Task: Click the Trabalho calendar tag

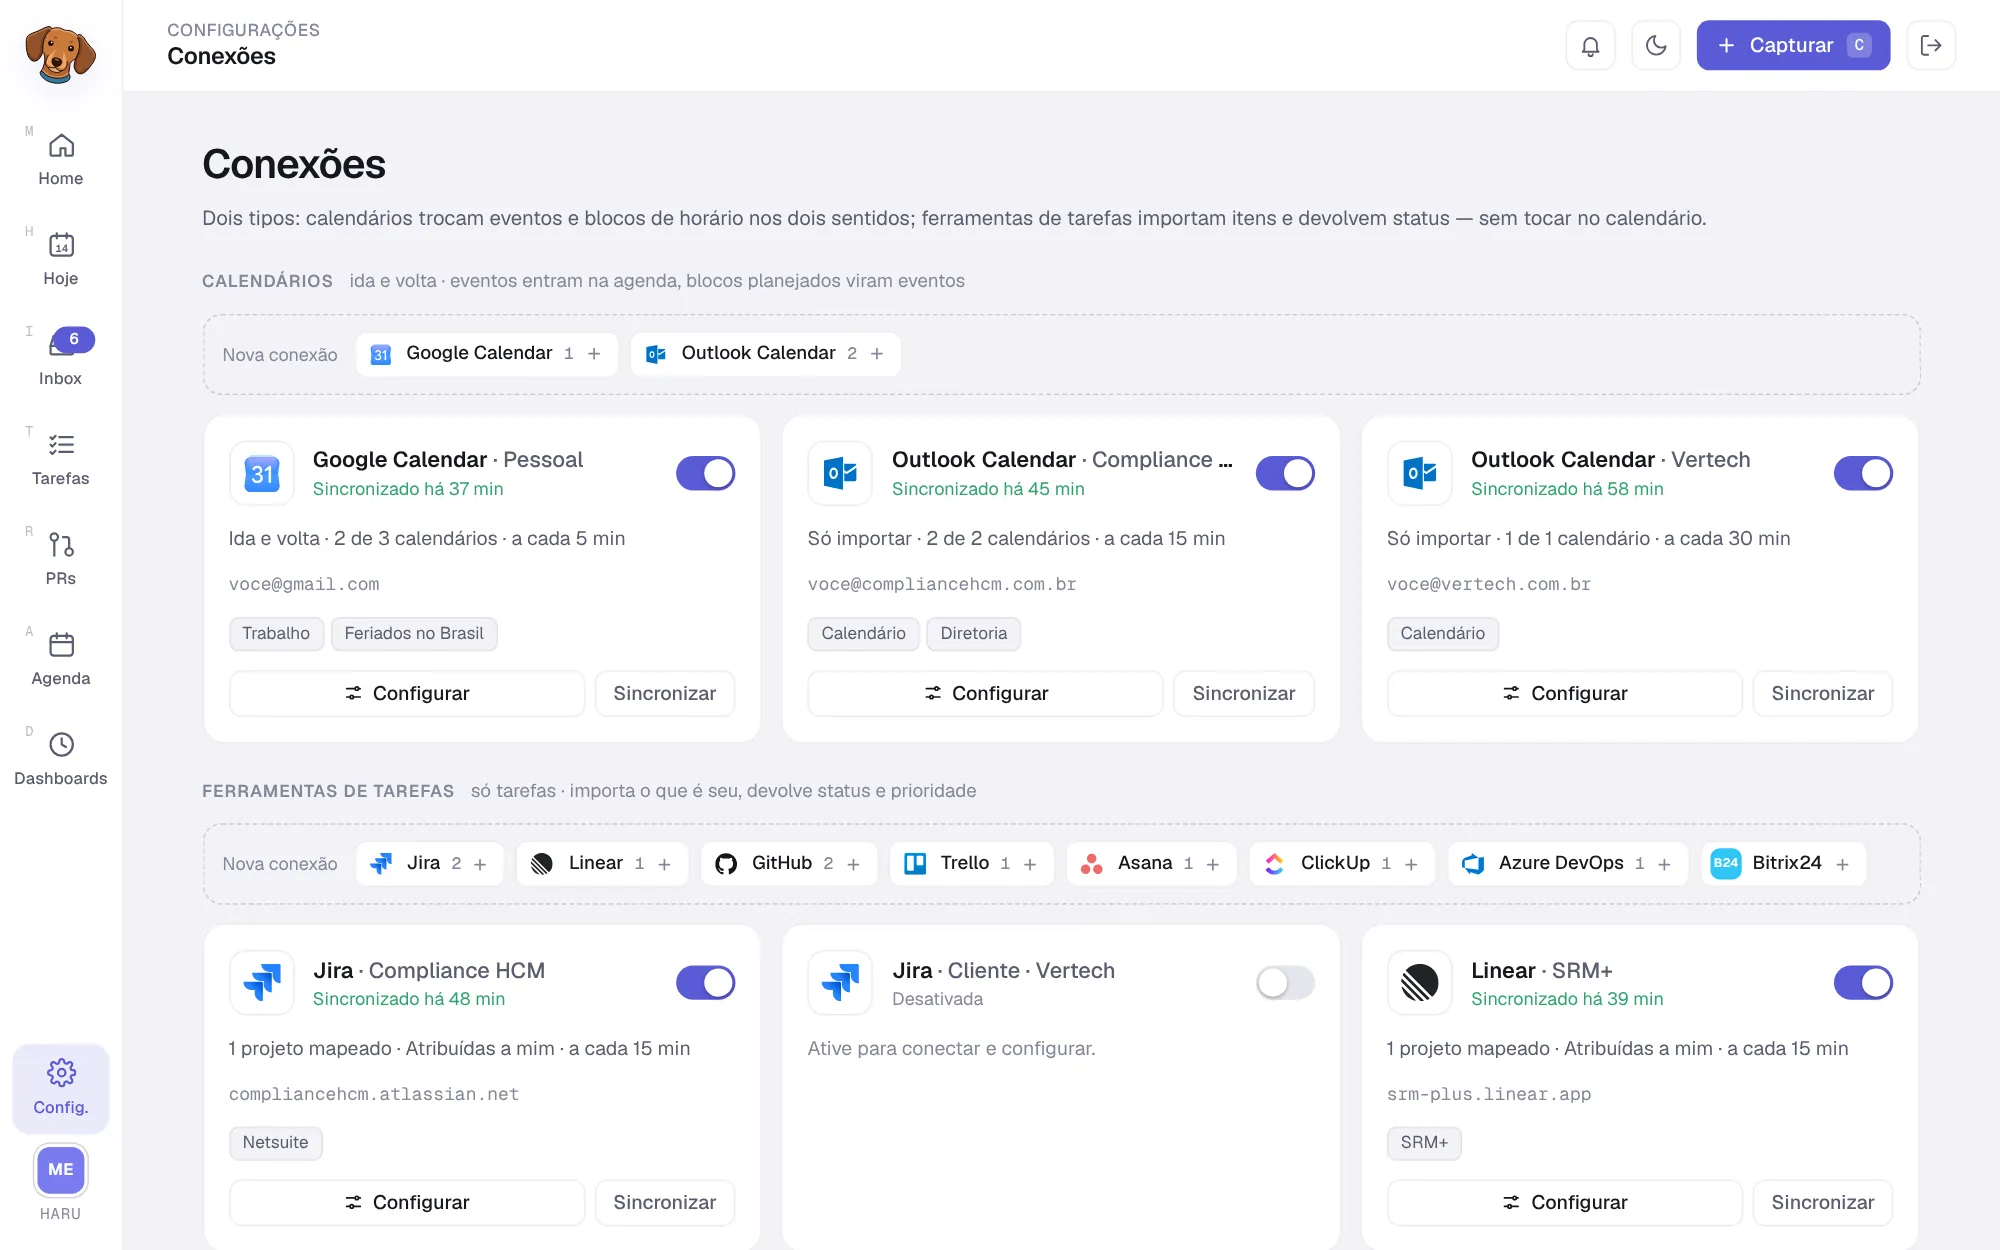Action: point(276,634)
